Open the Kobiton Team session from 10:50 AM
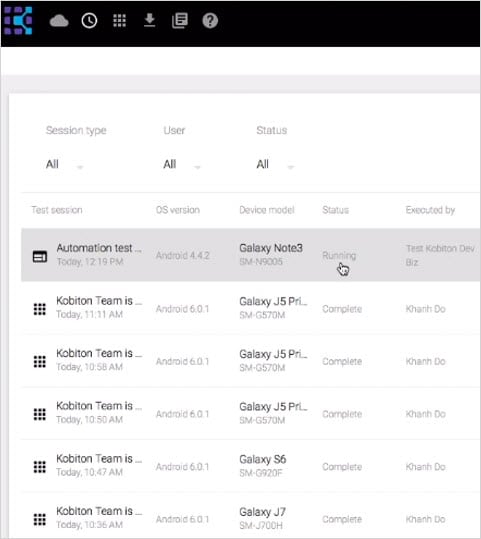Image resolution: width=481 pixels, height=539 pixels. tap(99, 406)
